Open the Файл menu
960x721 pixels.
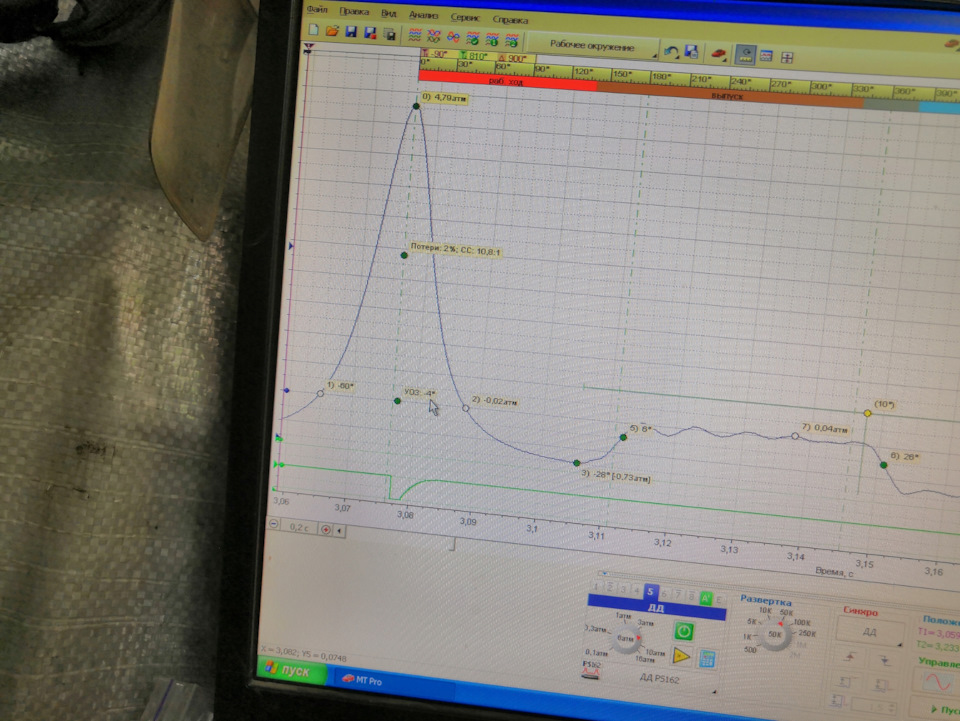[x=317, y=9]
